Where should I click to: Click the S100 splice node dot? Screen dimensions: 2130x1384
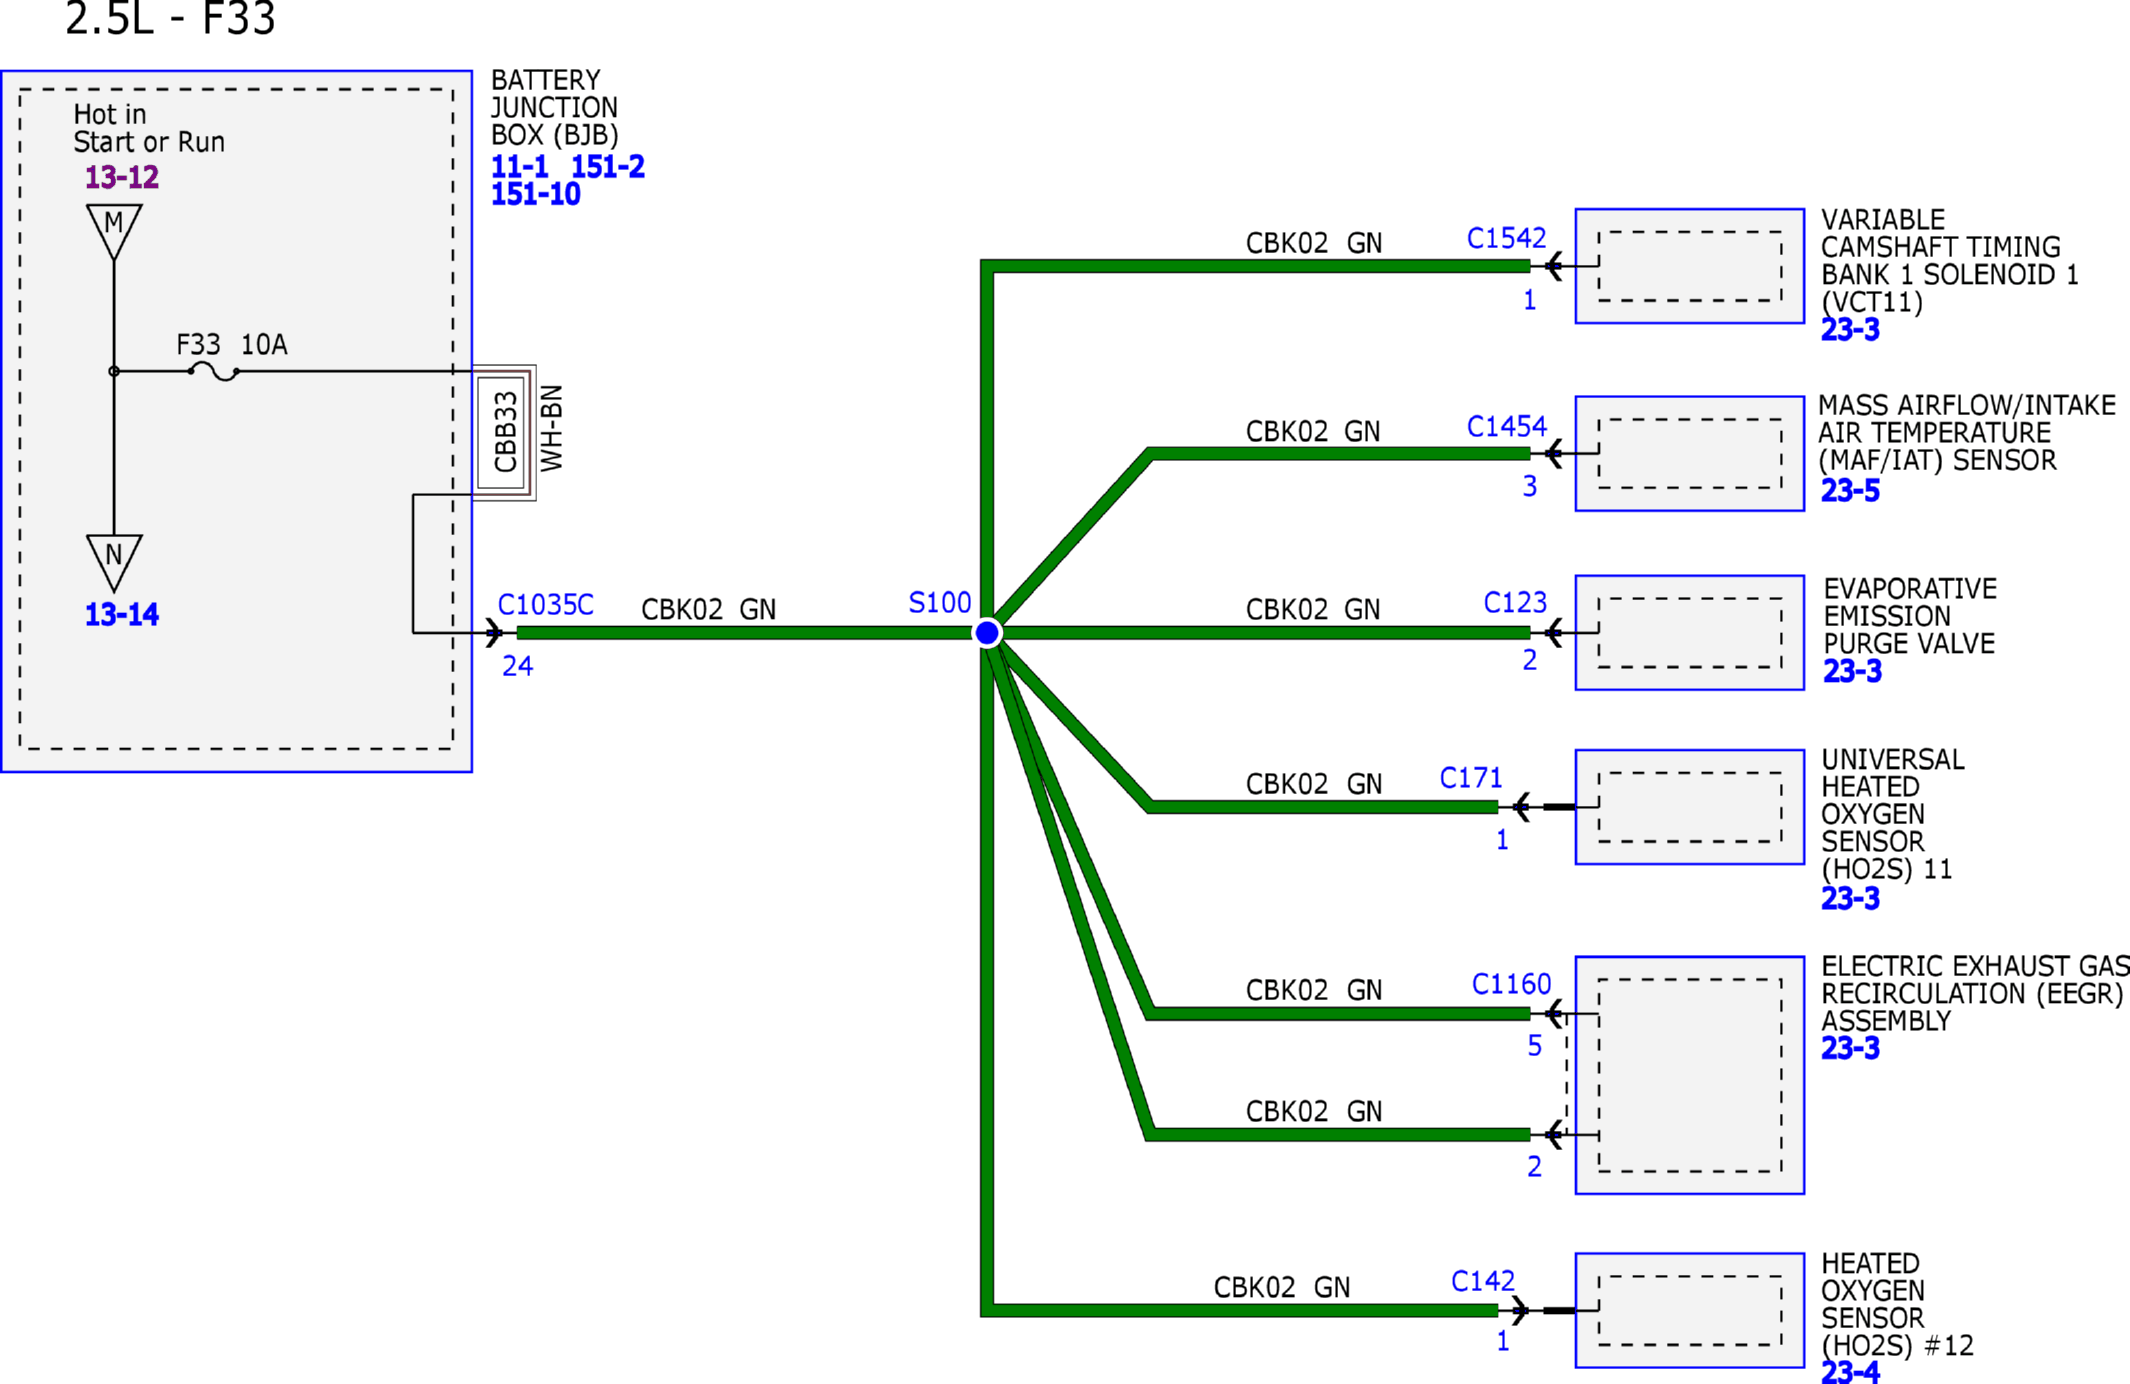tap(987, 632)
